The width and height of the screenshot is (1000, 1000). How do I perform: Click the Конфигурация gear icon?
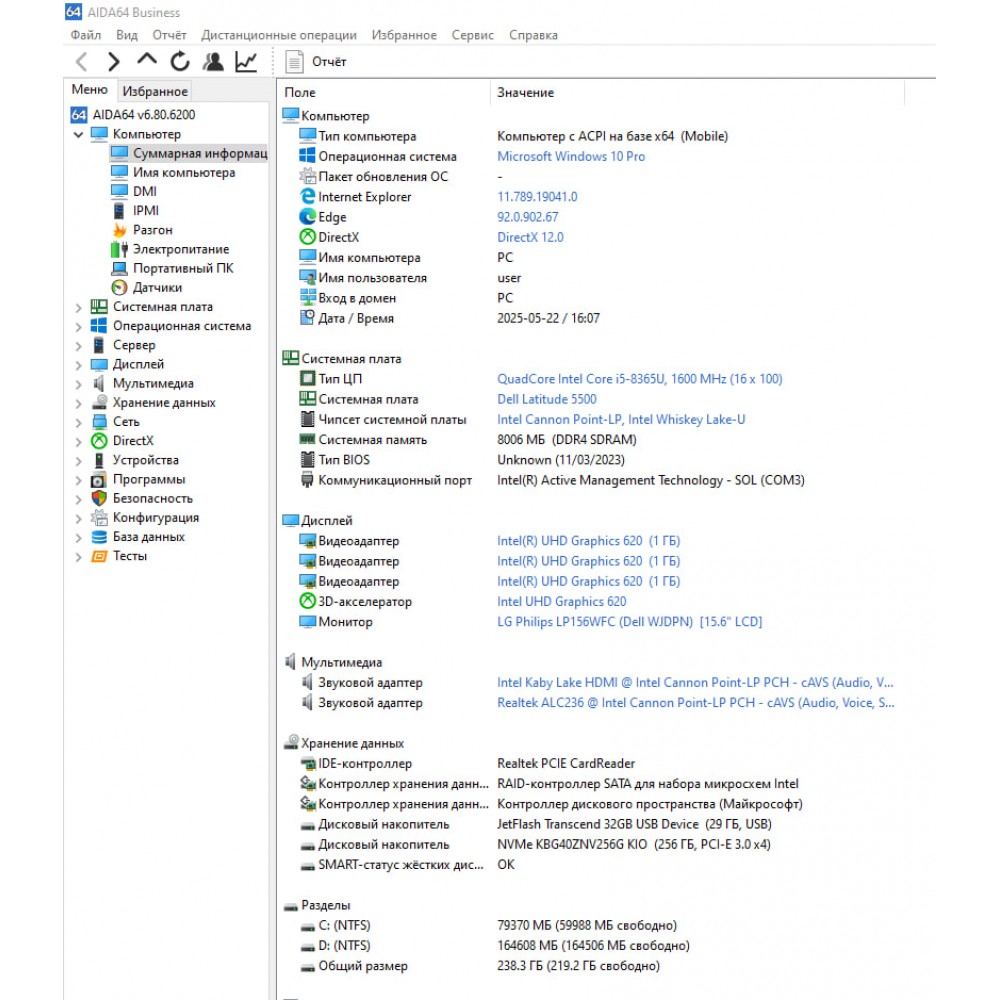click(x=99, y=517)
